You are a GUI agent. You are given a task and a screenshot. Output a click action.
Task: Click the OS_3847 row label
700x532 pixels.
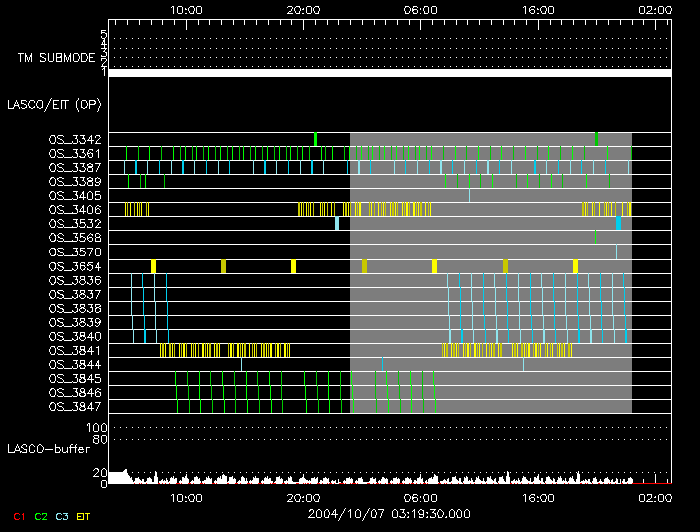[75, 408]
